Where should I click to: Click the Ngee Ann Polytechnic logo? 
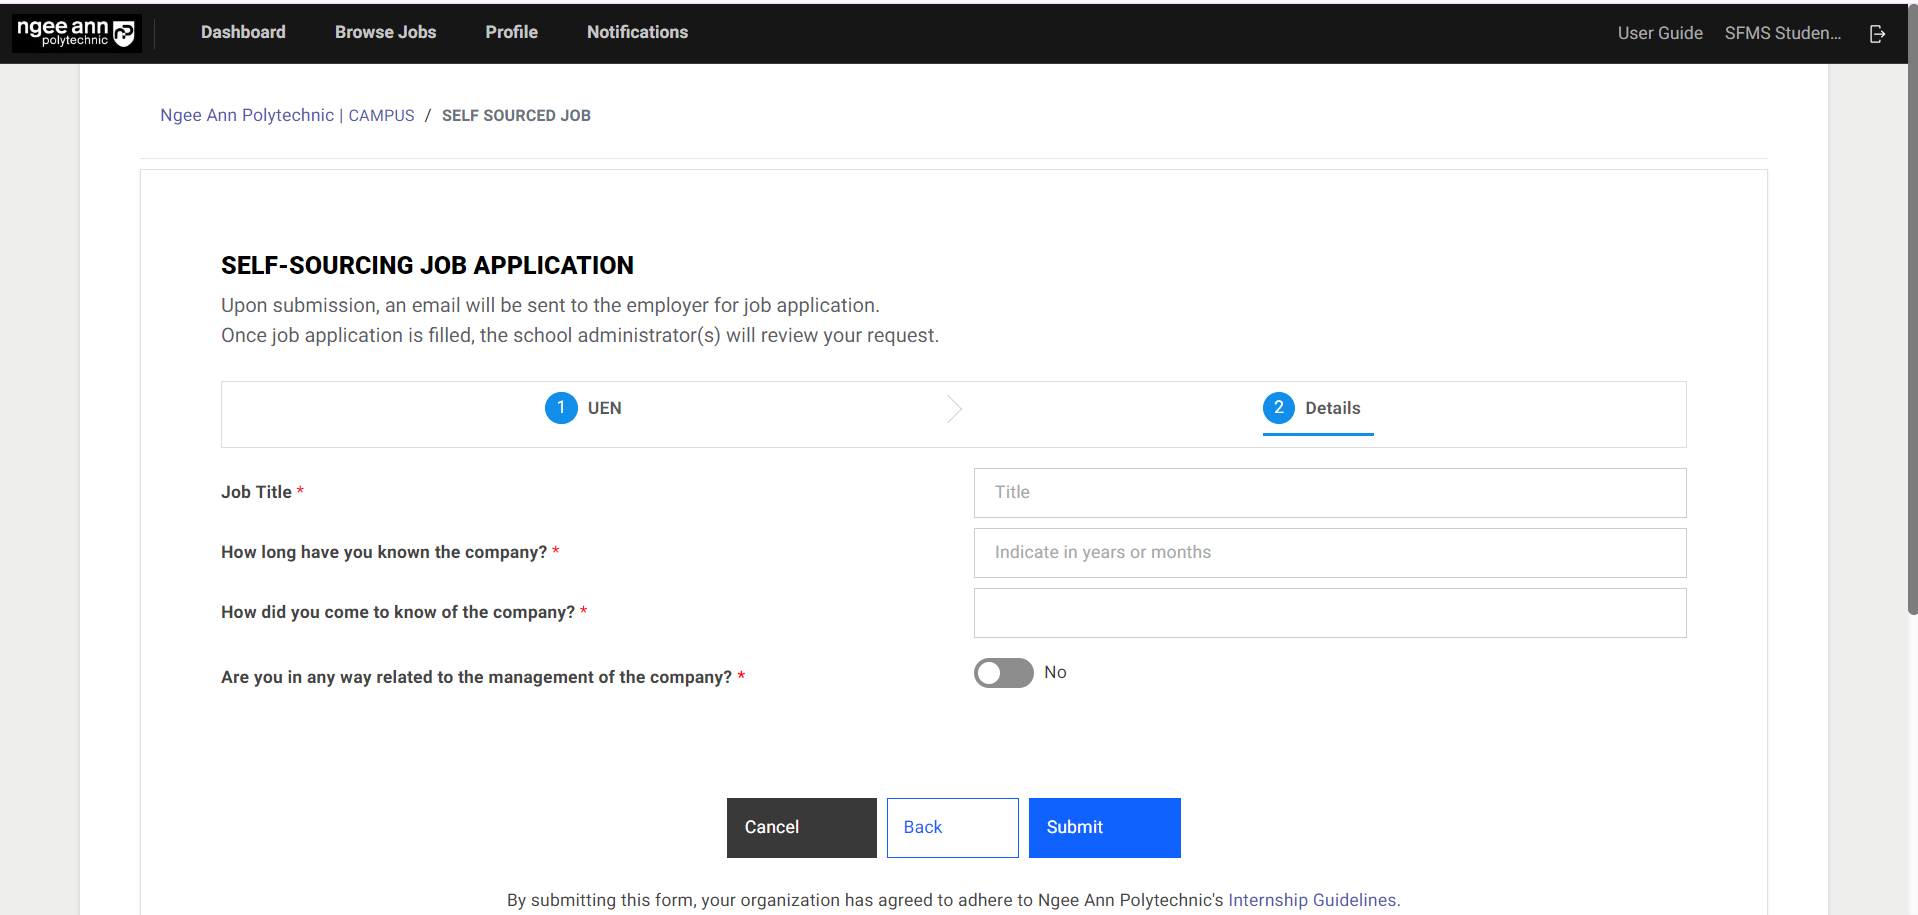click(76, 33)
